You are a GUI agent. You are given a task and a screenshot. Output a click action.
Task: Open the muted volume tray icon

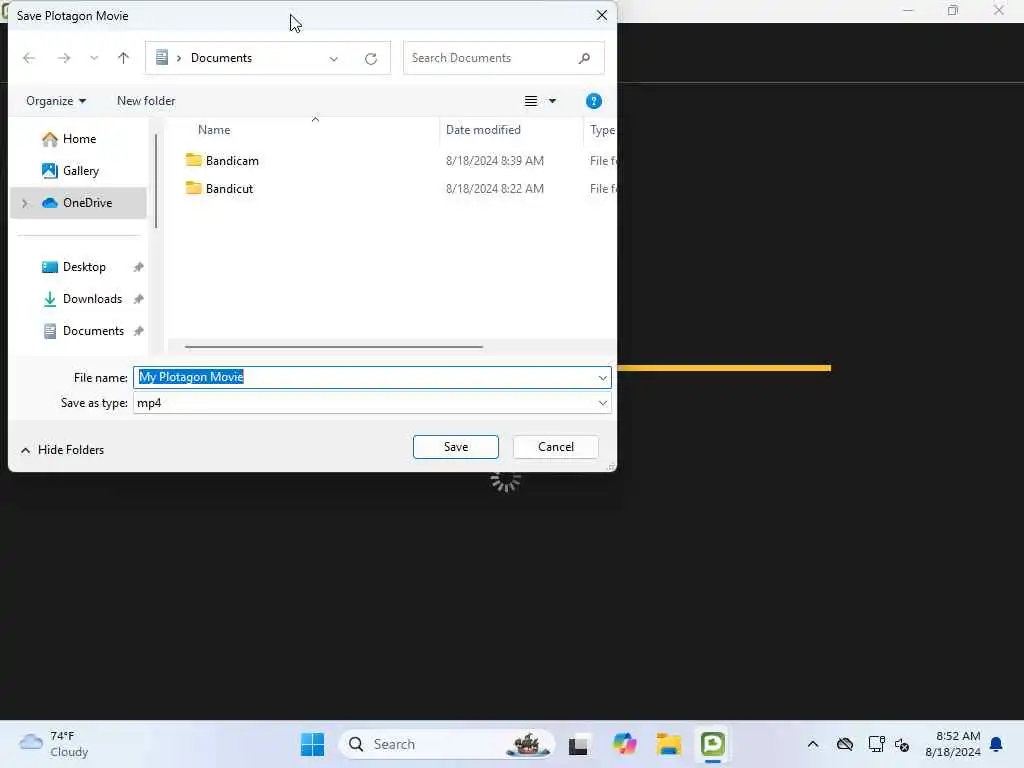tap(903, 744)
